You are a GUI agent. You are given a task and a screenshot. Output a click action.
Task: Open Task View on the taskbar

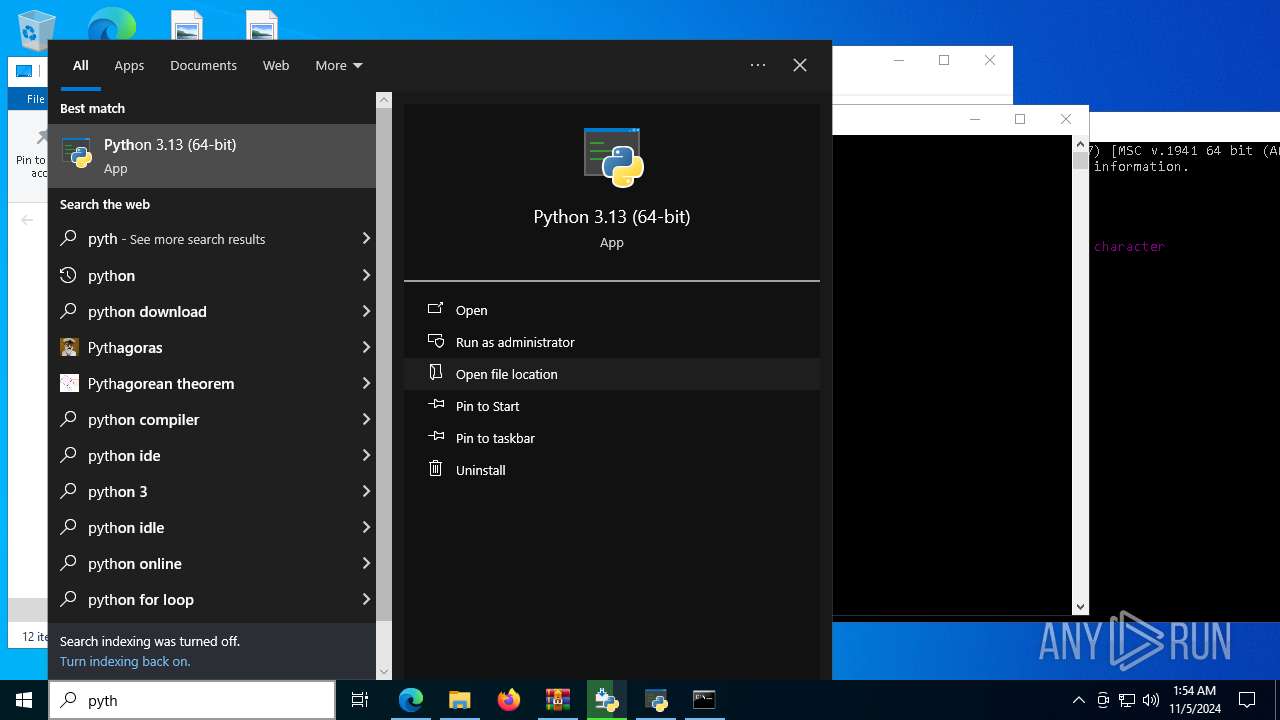(x=360, y=700)
